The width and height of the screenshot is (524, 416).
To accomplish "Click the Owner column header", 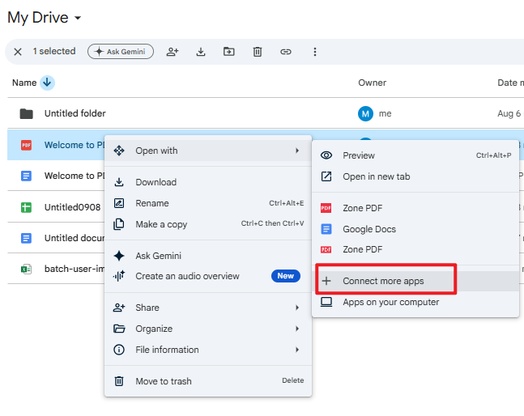I will (x=372, y=83).
